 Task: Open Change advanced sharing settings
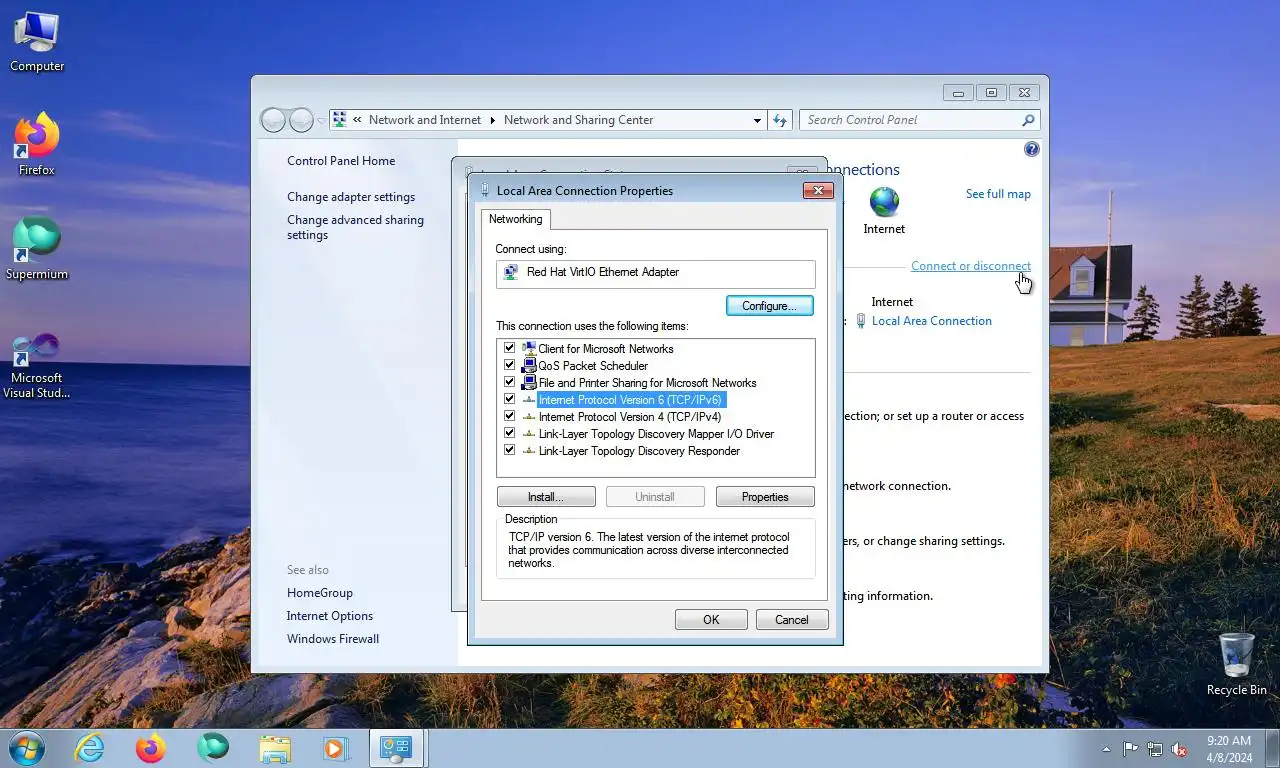pyautogui.click(x=355, y=227)
